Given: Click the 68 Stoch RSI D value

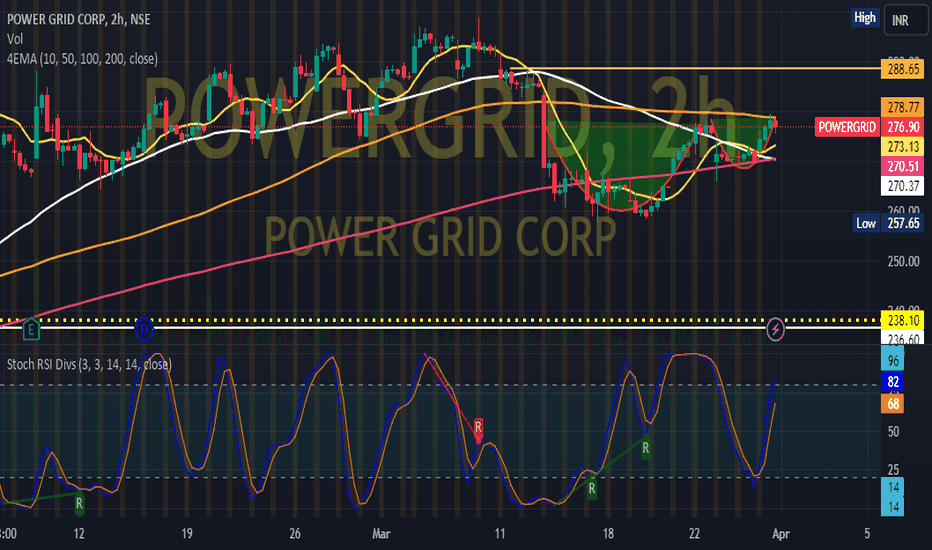Looking at the screenshot, I should coord(893,404).
